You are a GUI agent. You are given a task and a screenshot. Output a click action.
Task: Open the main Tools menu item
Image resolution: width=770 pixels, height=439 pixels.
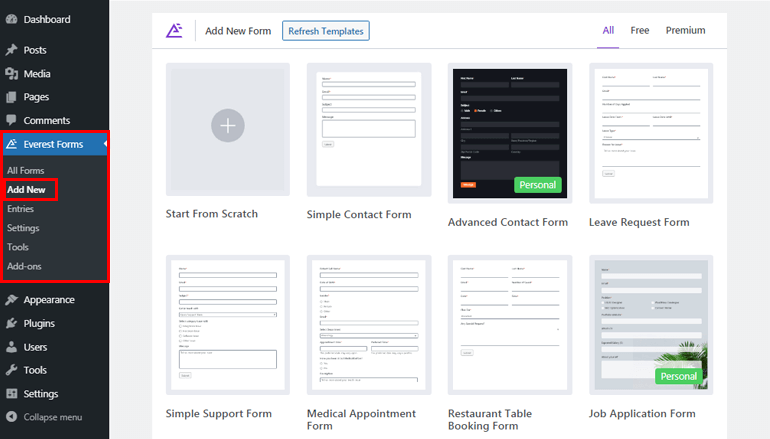35,370
